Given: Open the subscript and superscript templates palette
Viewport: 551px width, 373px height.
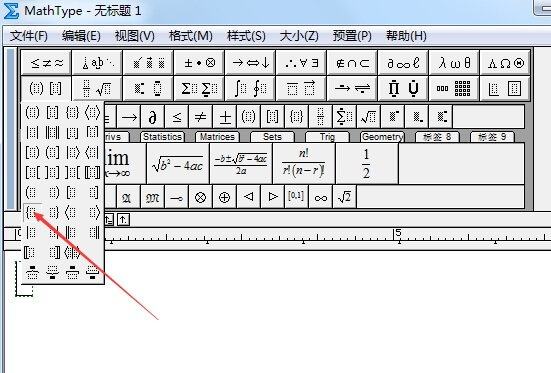Looking at the screenshot, I should pyautogui.click(x=148, y=88).
